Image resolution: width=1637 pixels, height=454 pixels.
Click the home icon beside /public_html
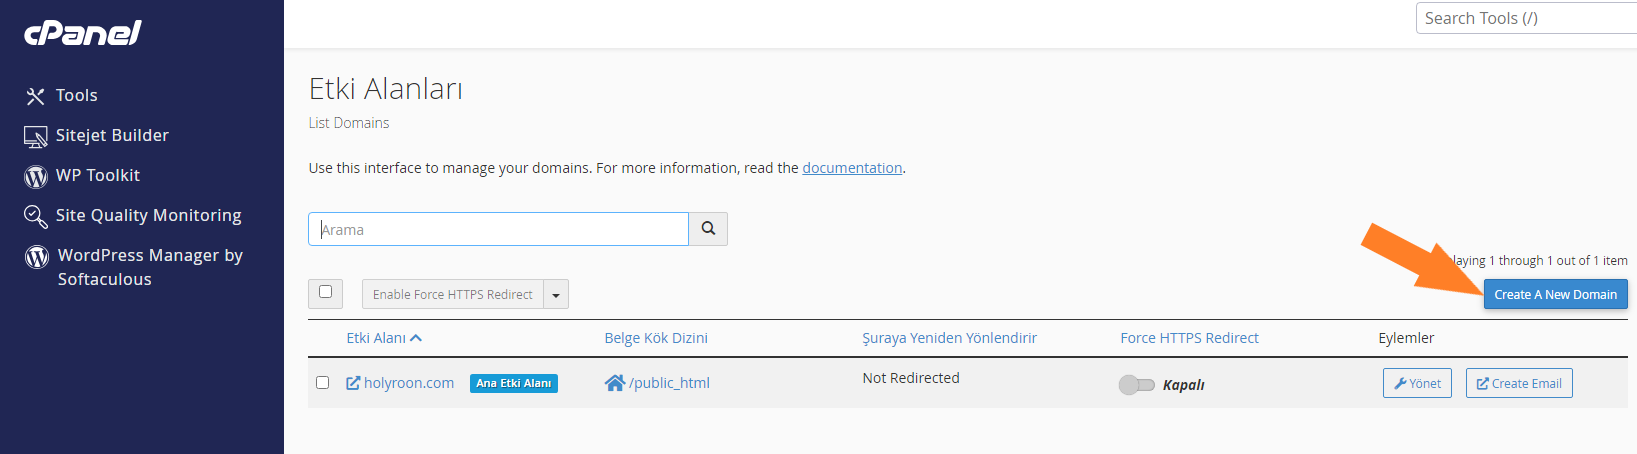615,383
